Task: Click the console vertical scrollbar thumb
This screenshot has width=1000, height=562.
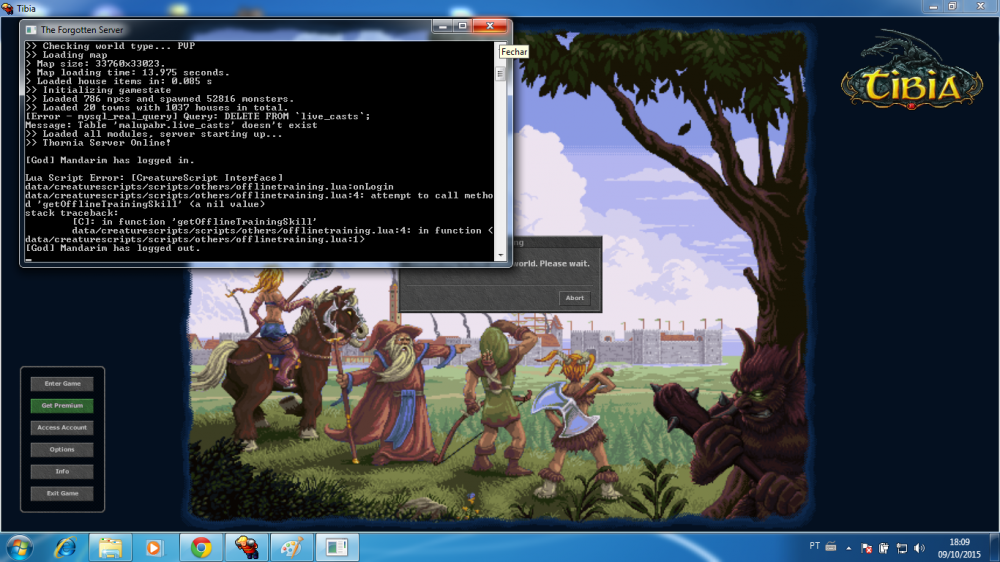Action: (501, 74)
